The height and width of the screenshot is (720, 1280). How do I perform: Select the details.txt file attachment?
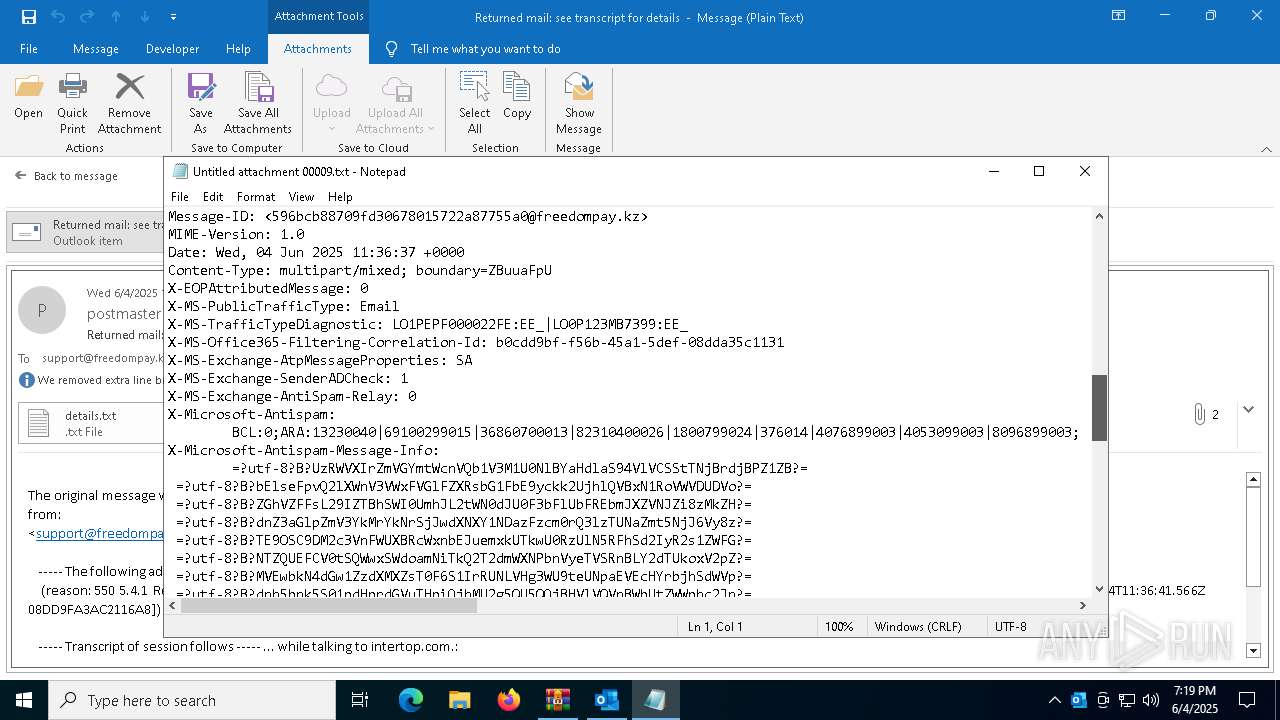pyautogui.click(x=92, y=423)
